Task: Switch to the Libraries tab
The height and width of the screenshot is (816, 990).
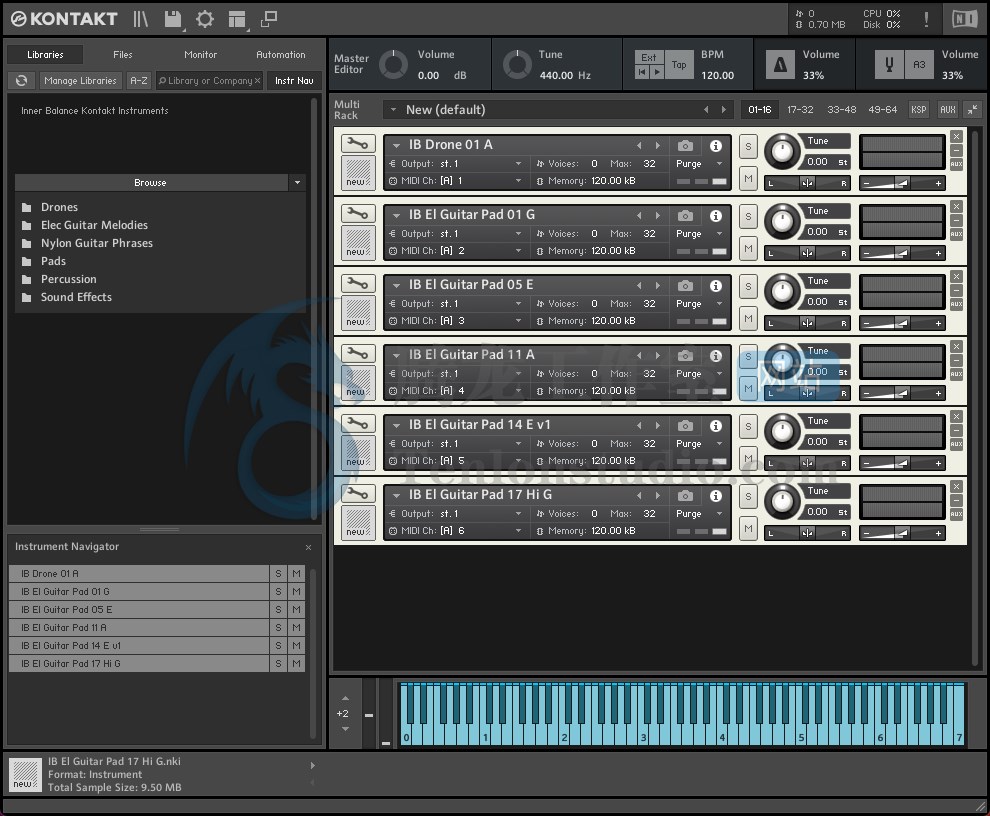Action: [45, 54]
